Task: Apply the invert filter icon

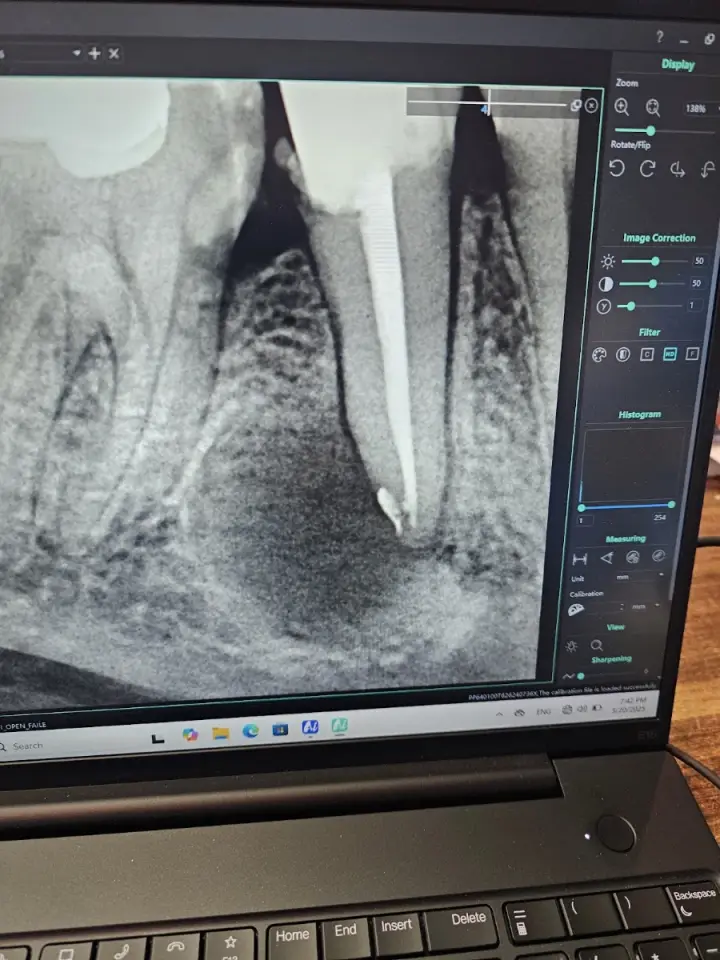Action: (623, 354)
